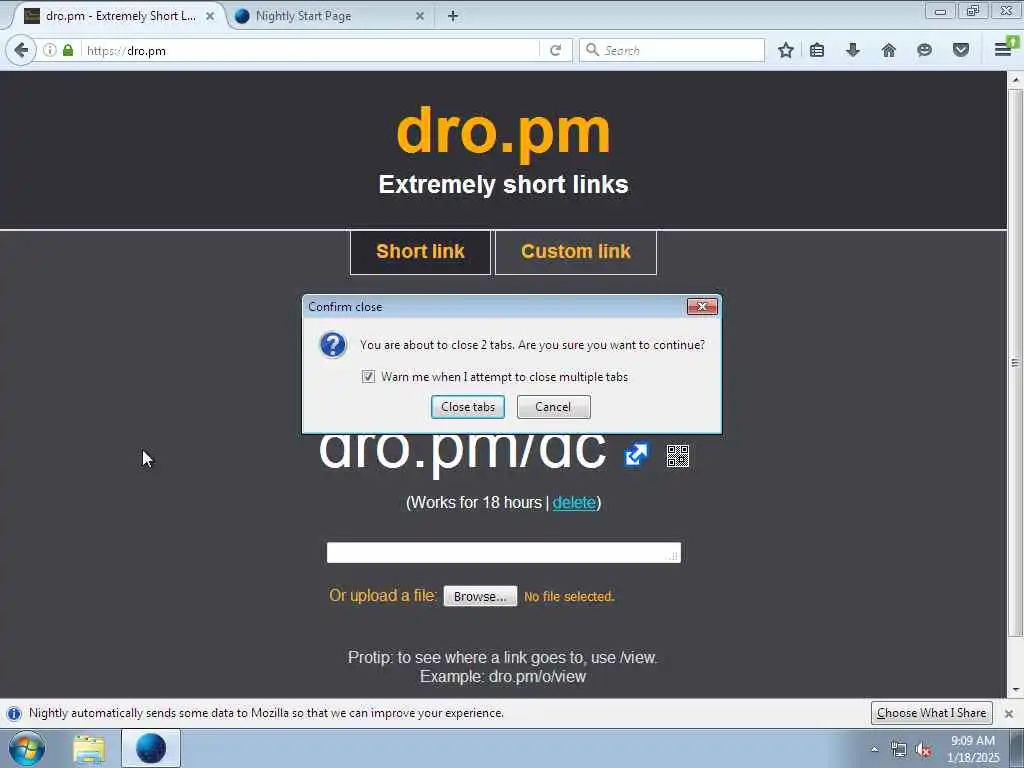Show hidden system tray icons
The height and width of the screenshot is (768, 1024).
click(874, 749)
